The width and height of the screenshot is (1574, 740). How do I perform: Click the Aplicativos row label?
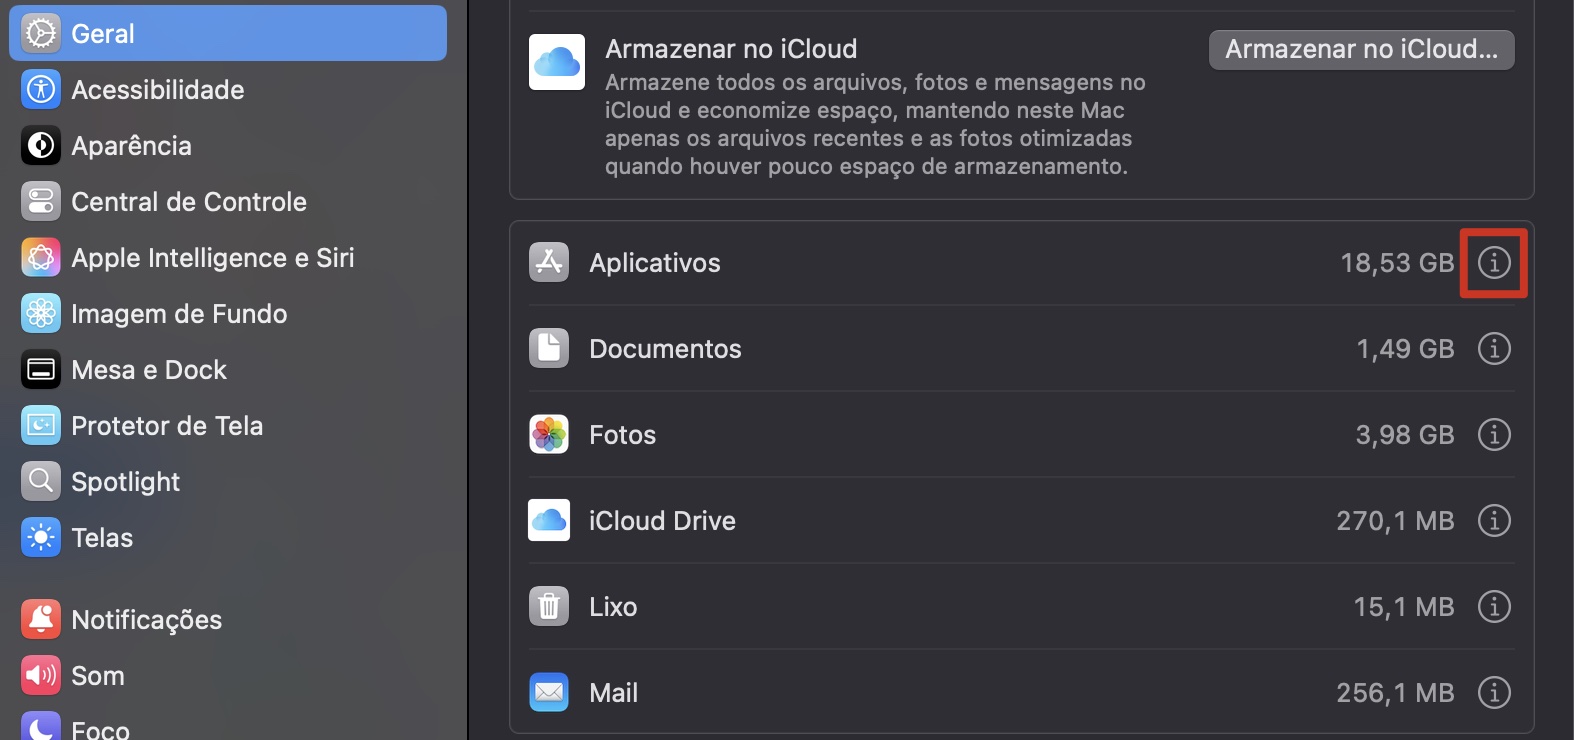click(655, 263)
